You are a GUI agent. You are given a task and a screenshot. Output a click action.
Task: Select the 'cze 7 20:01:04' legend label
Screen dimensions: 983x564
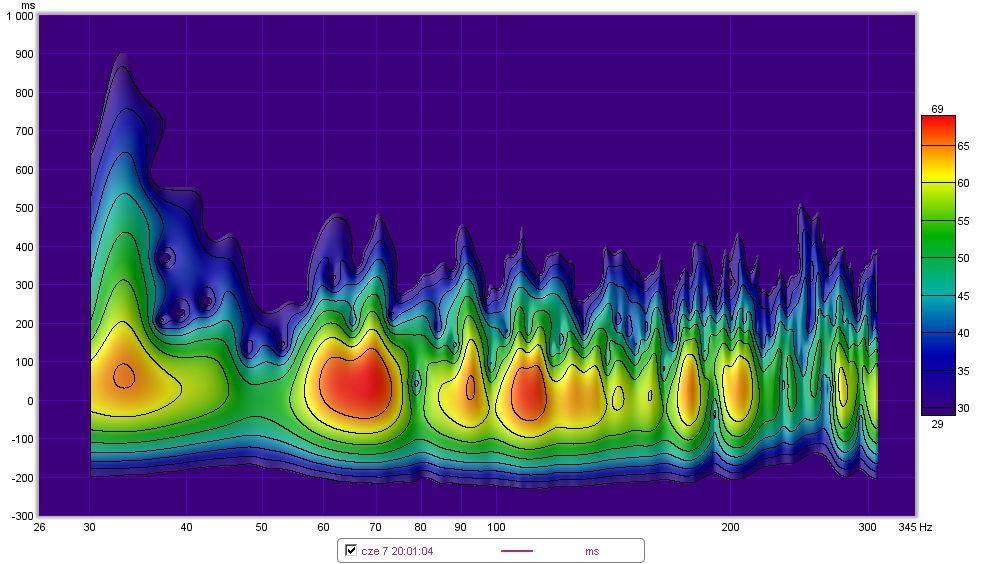[x=397, y=551]
